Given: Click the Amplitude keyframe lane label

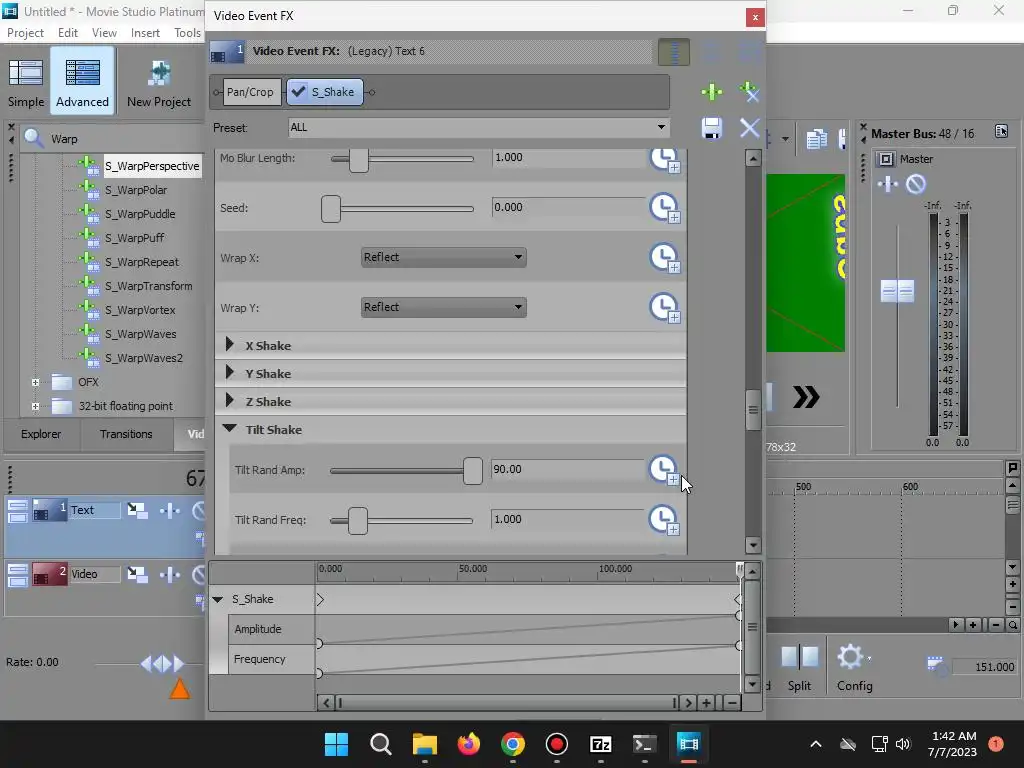Looking at the screenshot, I should [258, 629].
